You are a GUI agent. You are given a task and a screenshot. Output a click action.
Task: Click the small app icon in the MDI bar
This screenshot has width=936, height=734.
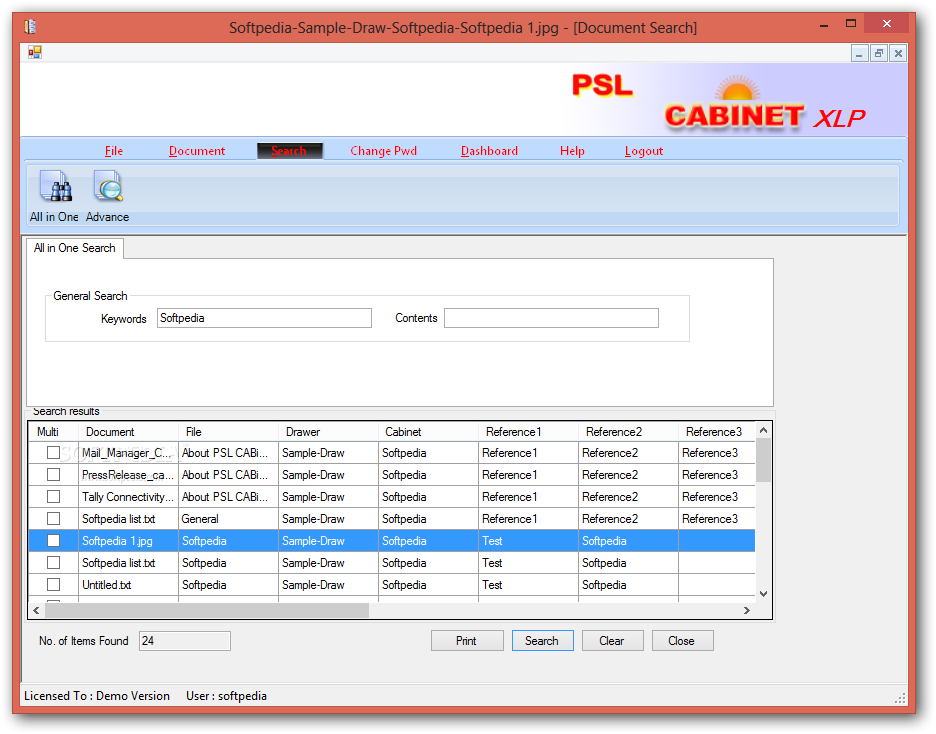[x=35, y=53]
